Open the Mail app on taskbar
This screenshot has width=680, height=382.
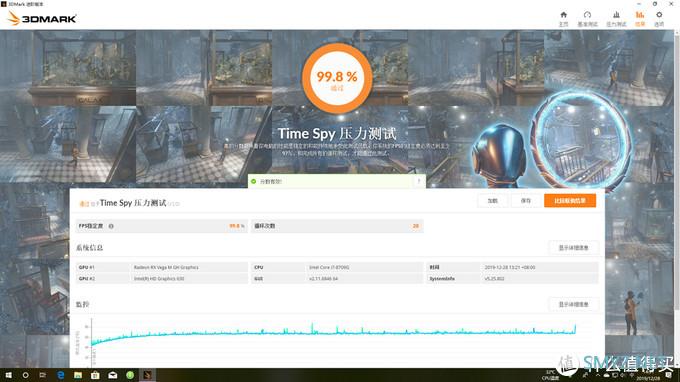tap(112, 375)
